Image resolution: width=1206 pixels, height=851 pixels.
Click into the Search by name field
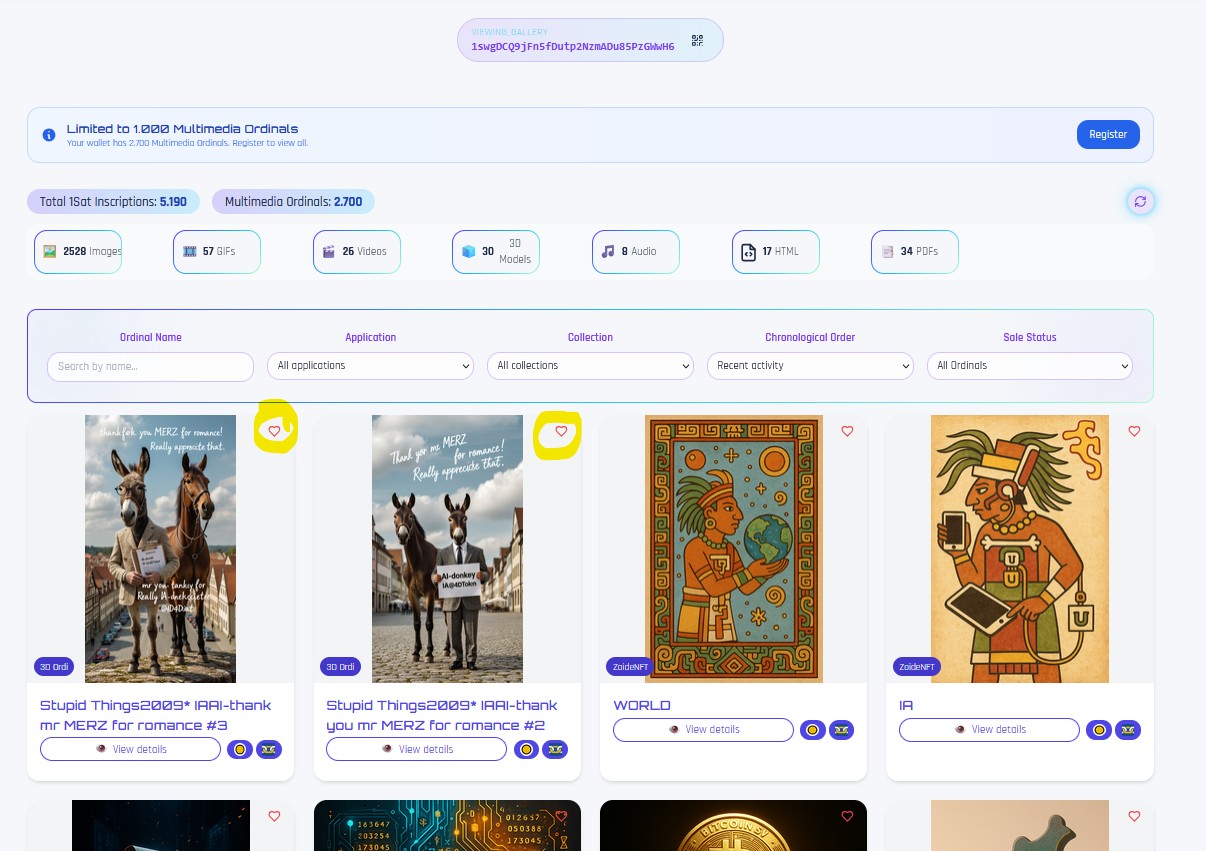[x=150, y=366]
